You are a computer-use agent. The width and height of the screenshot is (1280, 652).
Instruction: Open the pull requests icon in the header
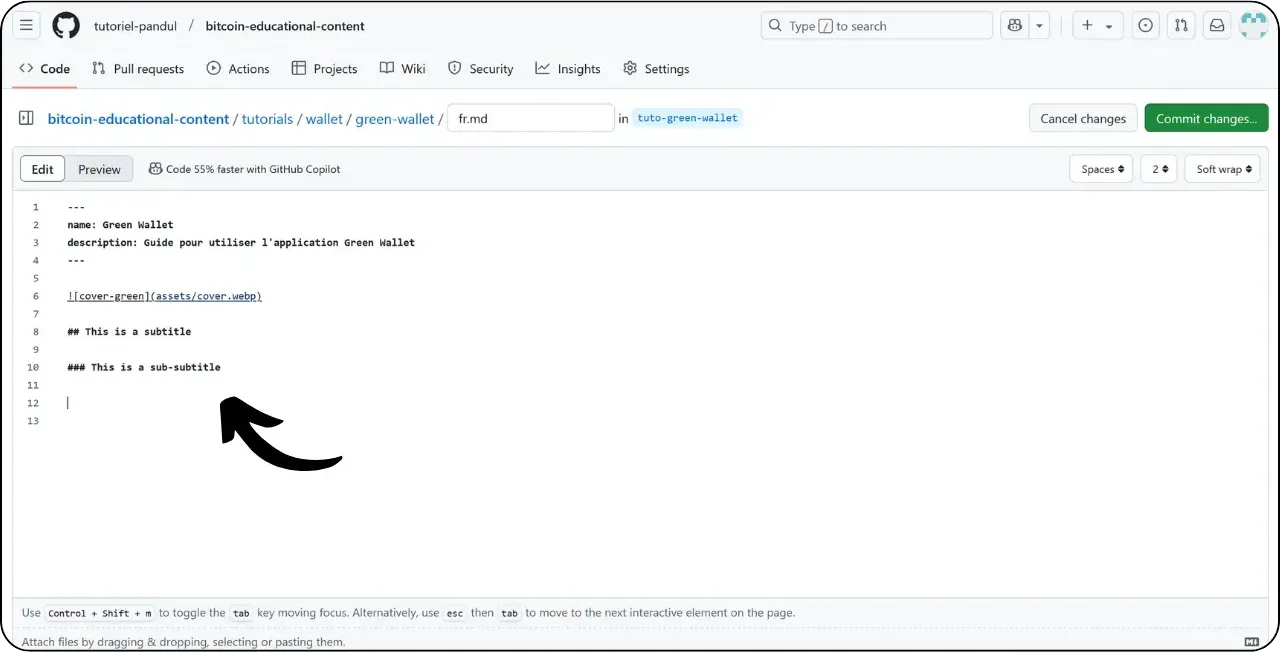coord(1181,25)
